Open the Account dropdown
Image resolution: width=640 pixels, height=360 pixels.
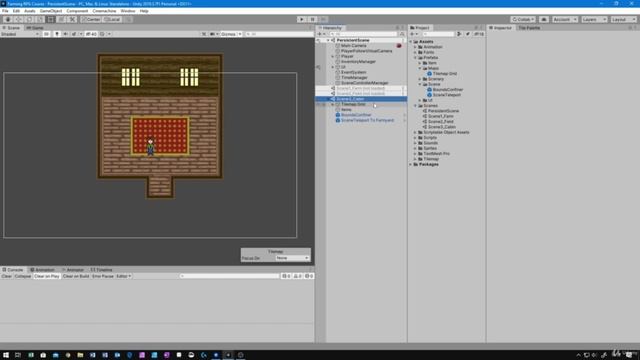click(x=565, y=19)
